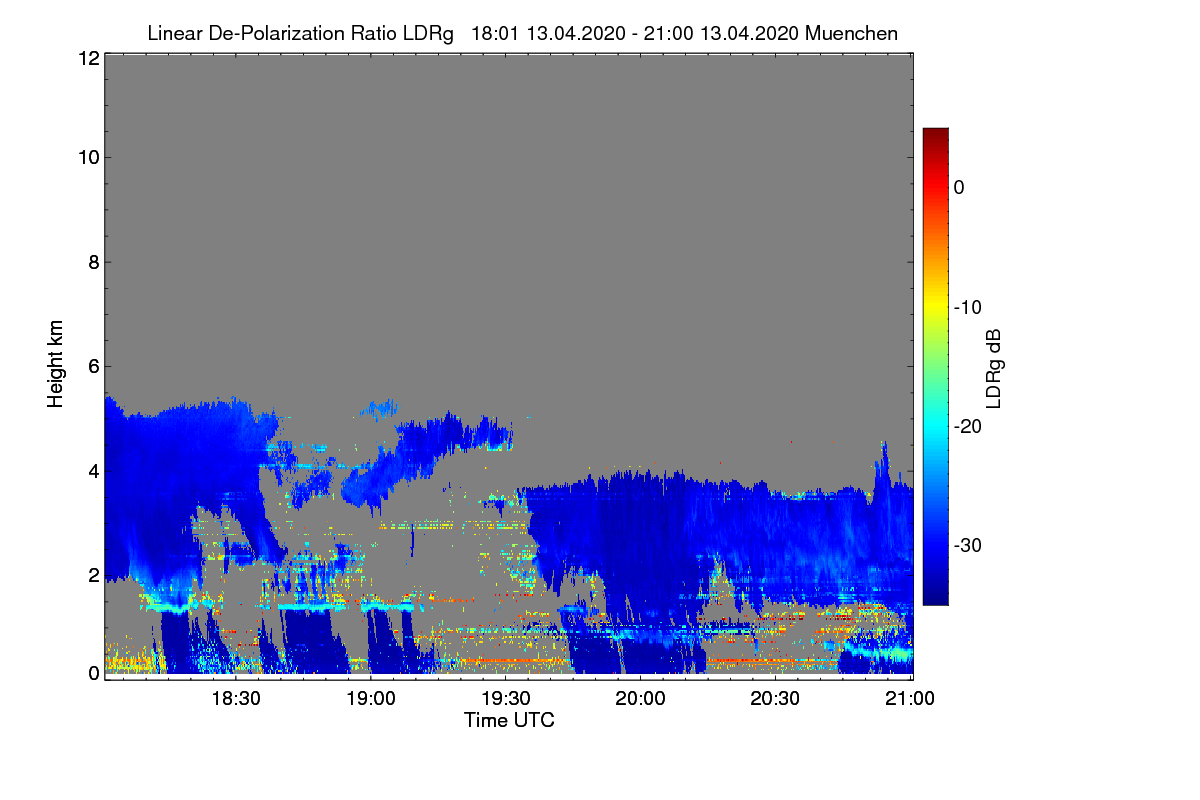Click the '2' height tick label
The height and width of the screenshot is (800, 1200).
93,575
